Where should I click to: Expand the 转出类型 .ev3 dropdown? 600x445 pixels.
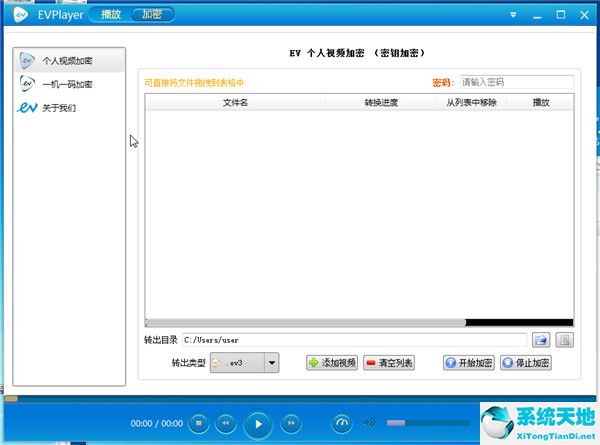(272, 362)
